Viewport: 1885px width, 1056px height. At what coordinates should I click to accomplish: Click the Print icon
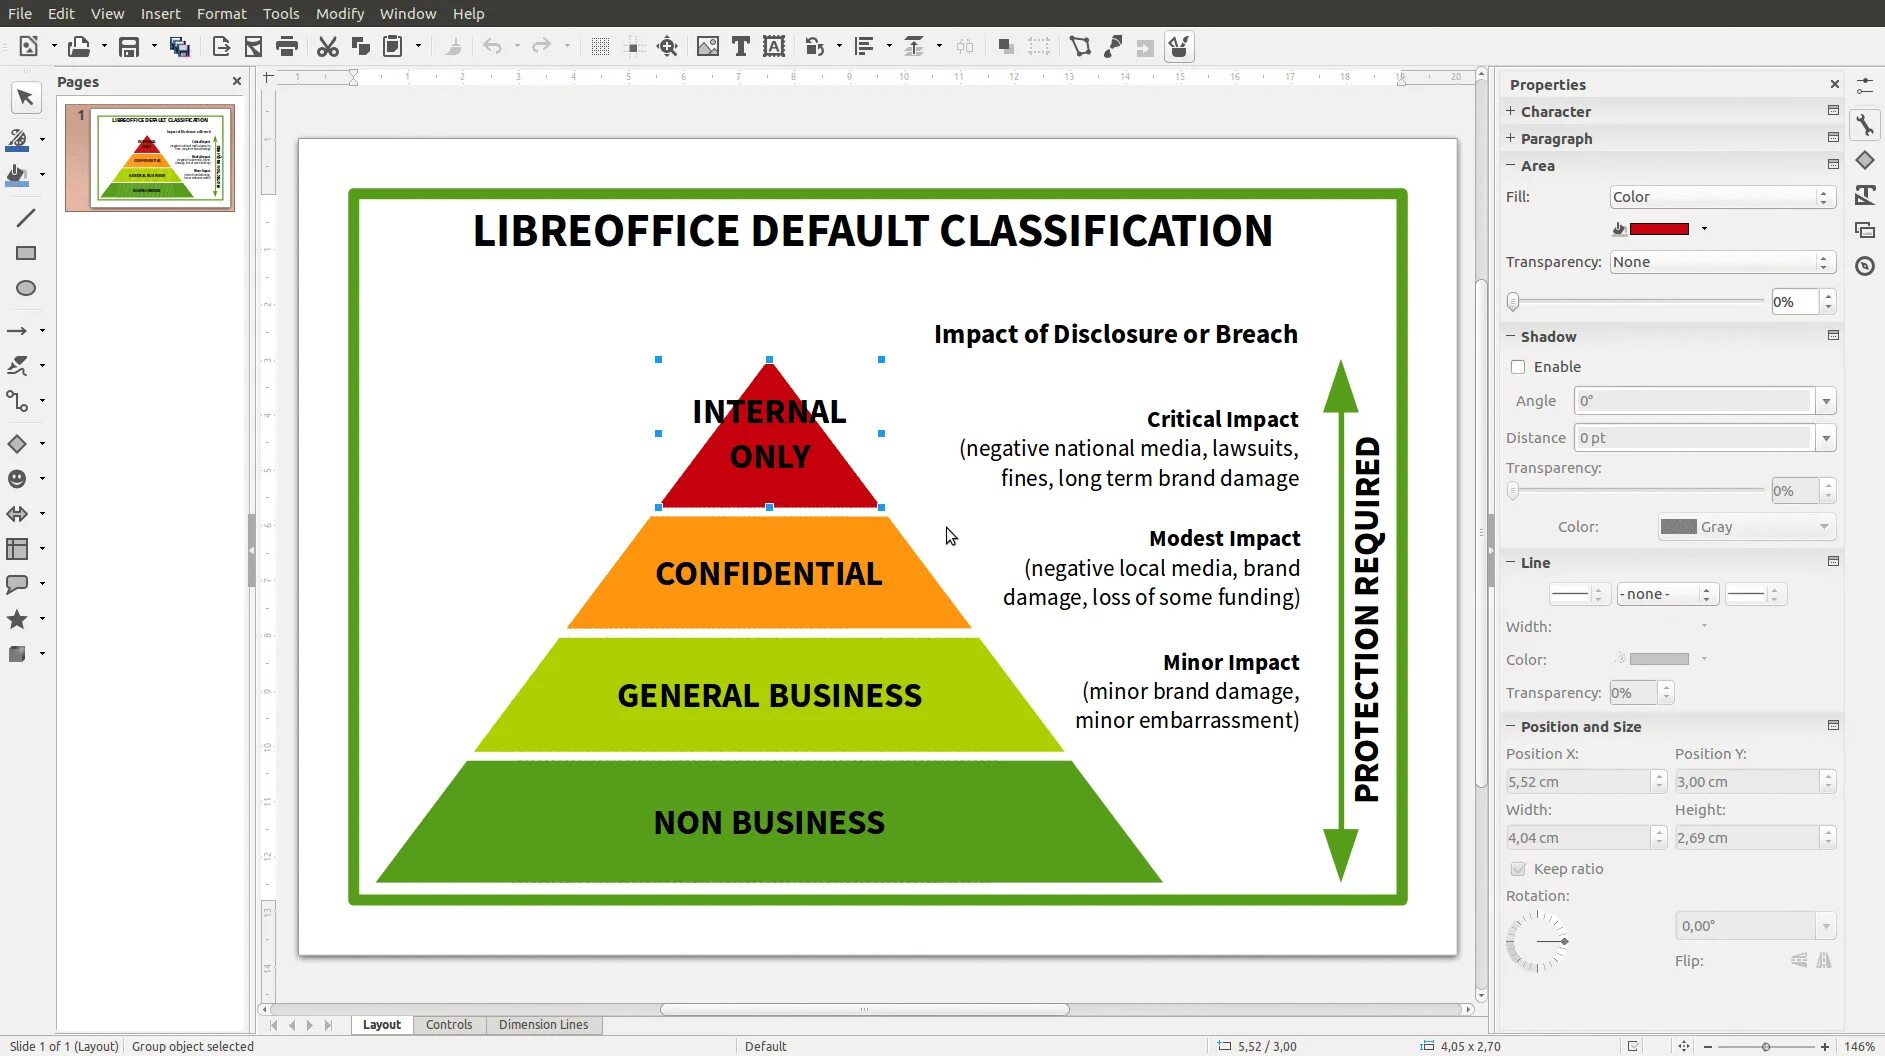pos(287,46)
